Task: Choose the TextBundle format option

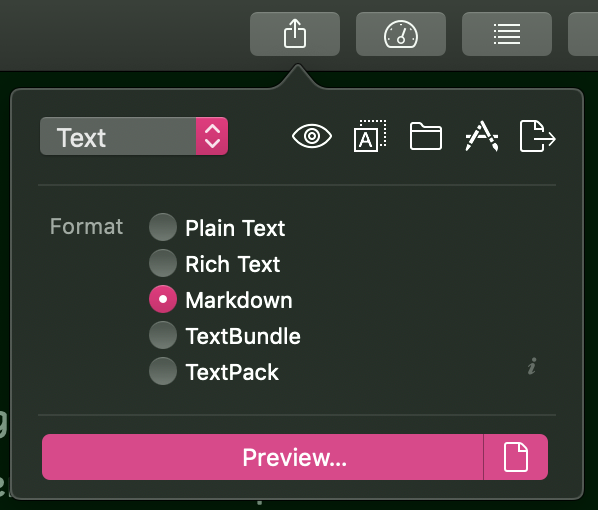Action: click(x=225, y=336)
